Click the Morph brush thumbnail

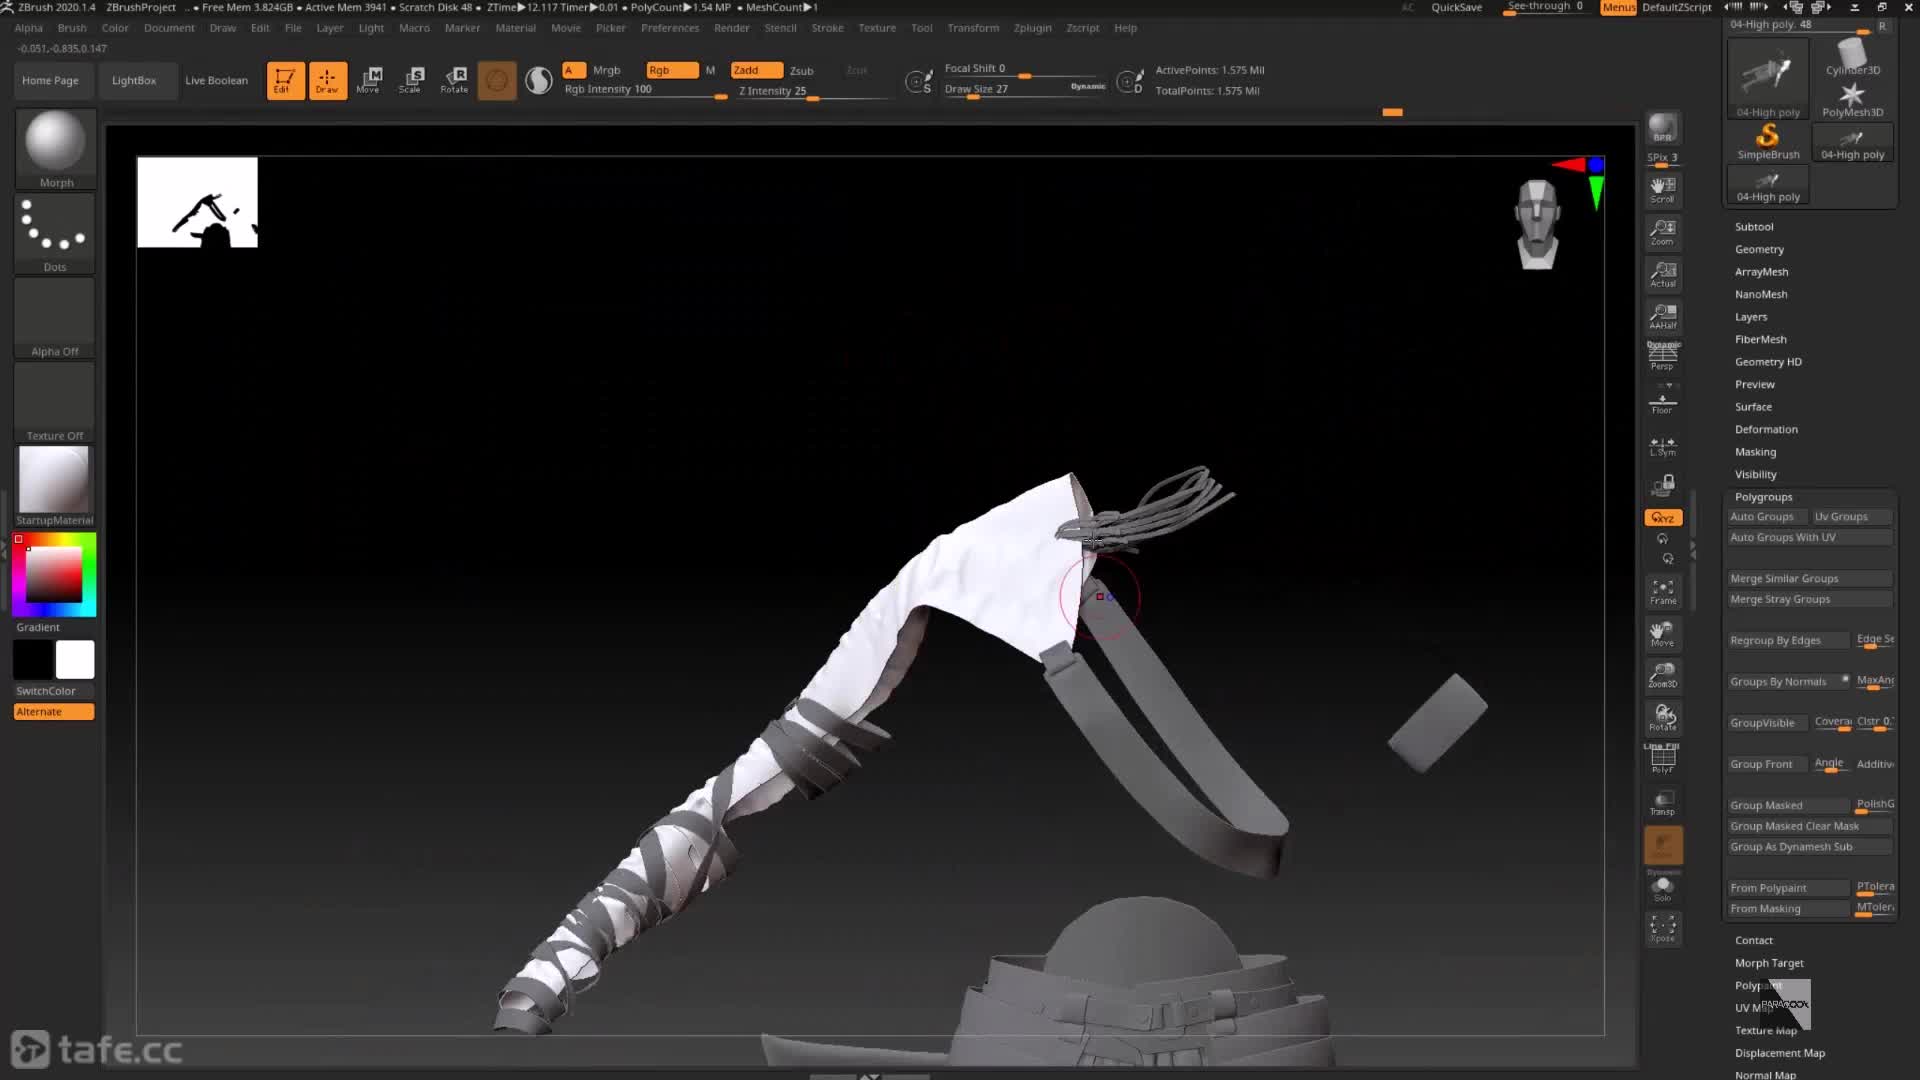(55, 149)
